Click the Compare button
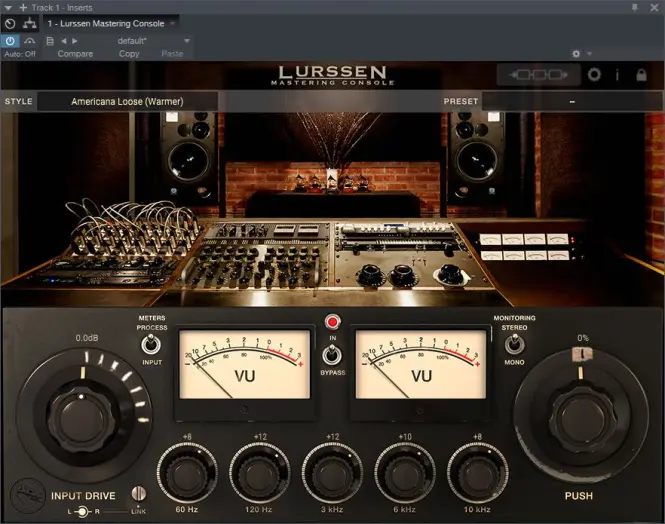Viewport: 665px width, 524px height. tap(75, 54)
